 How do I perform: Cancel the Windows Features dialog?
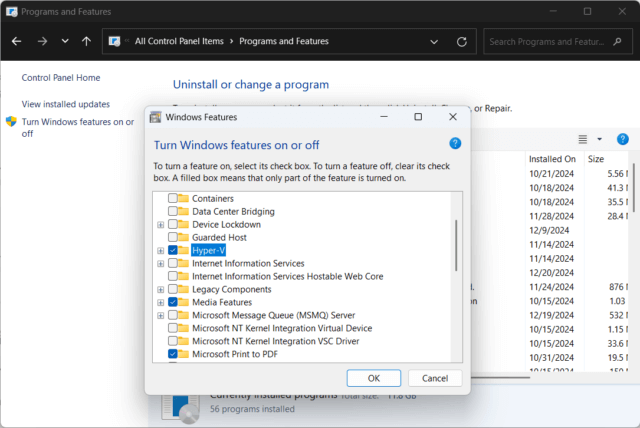[x=435, y=378]
